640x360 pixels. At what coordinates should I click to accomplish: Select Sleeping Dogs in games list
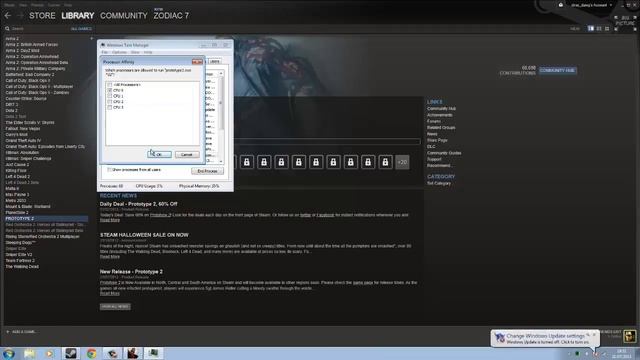(x=20, y=242)
